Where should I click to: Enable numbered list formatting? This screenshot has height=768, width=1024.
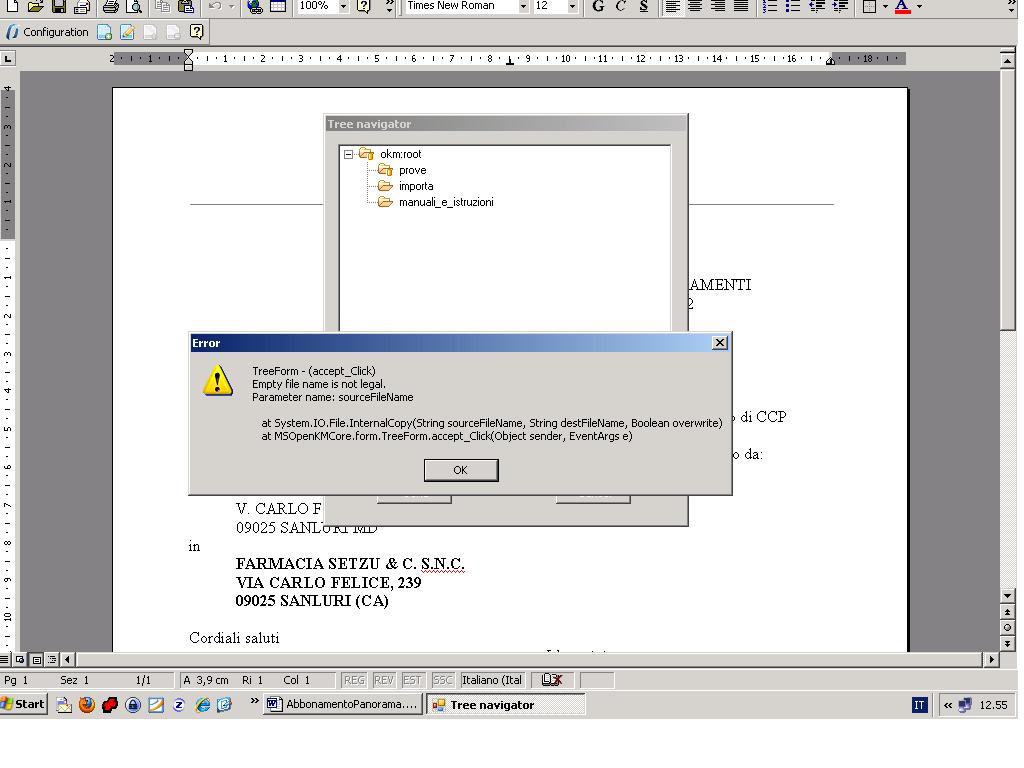pos(772,7)
